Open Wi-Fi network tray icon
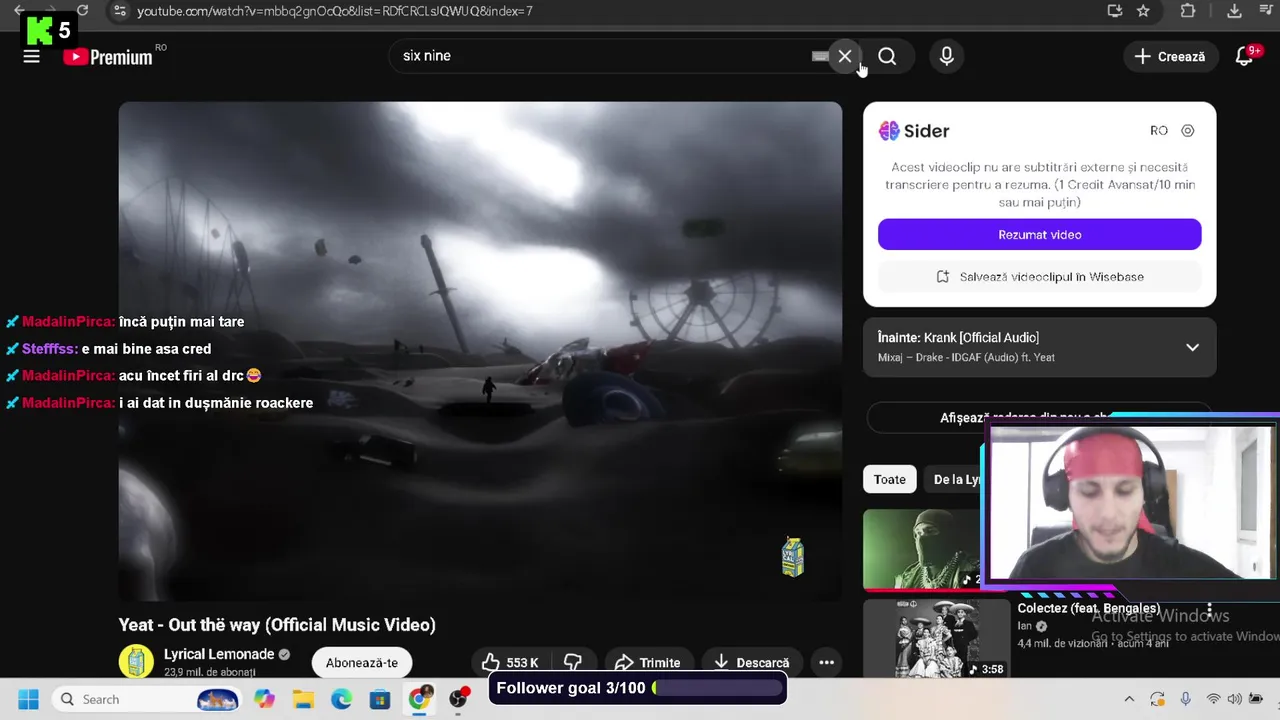This screenshot has height=720, width=1280. click(x=1213, y=700)
